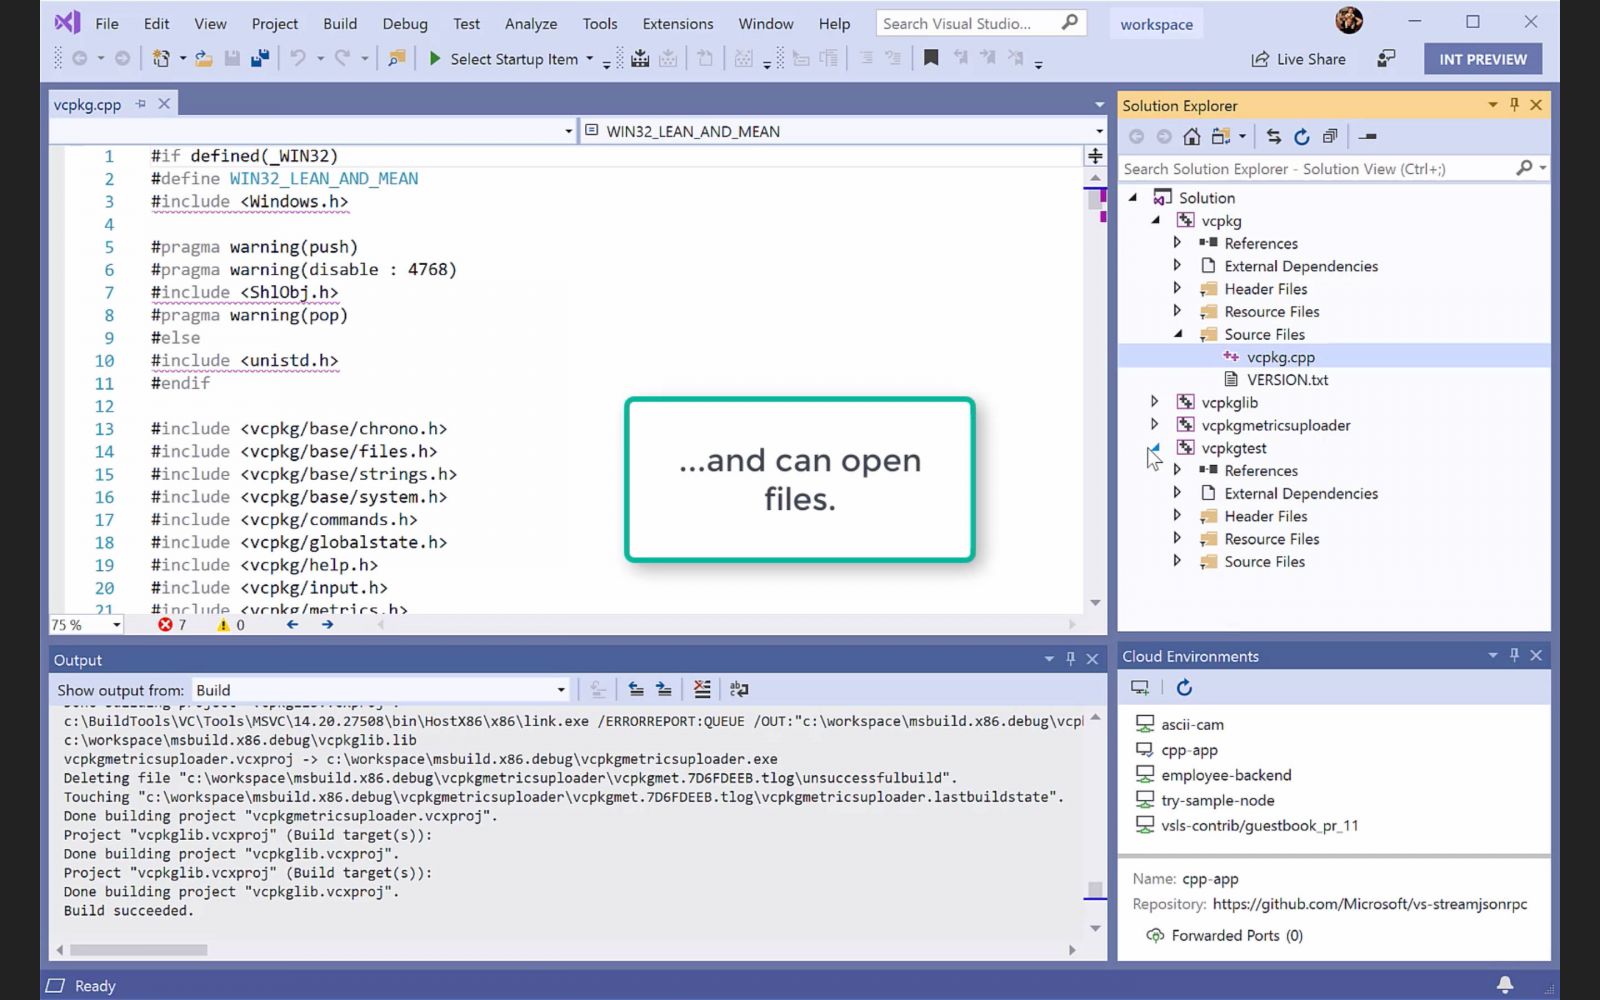Open the Show output from dropdown
1600x1000 pixels.
tap(560, 690)
